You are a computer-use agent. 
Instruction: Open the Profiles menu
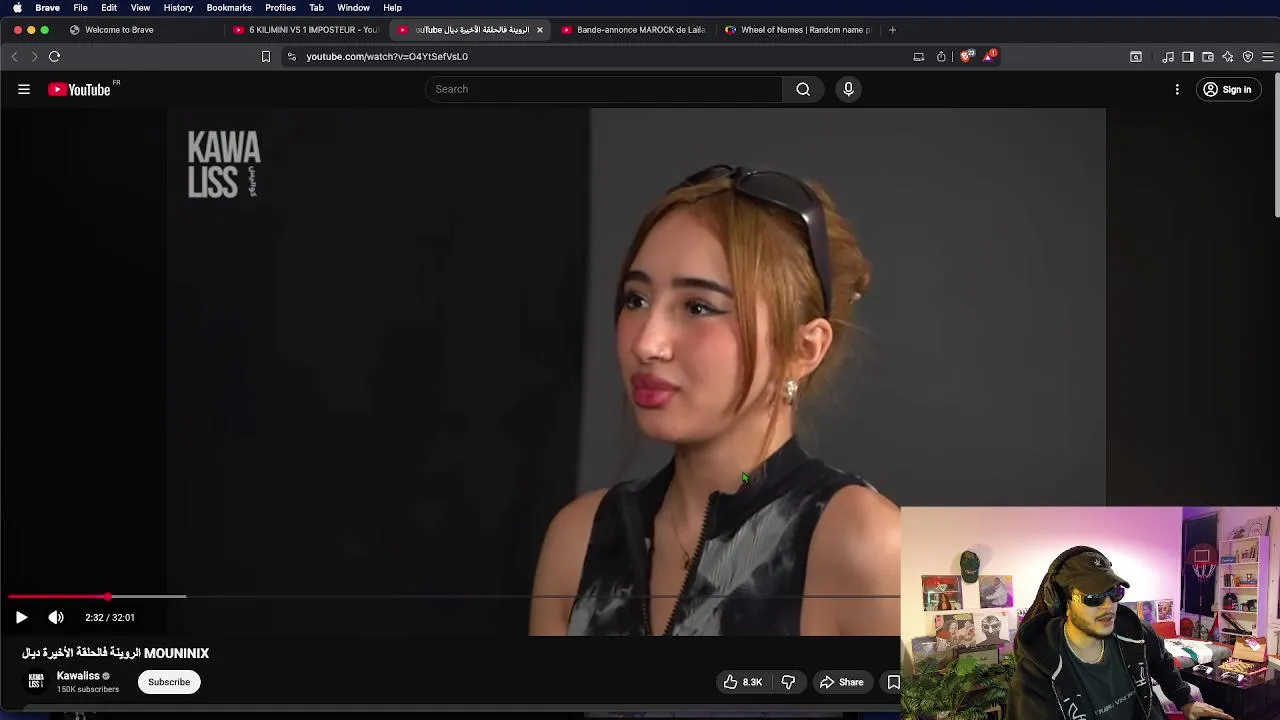pyautogui.click(x=280, y=8)
